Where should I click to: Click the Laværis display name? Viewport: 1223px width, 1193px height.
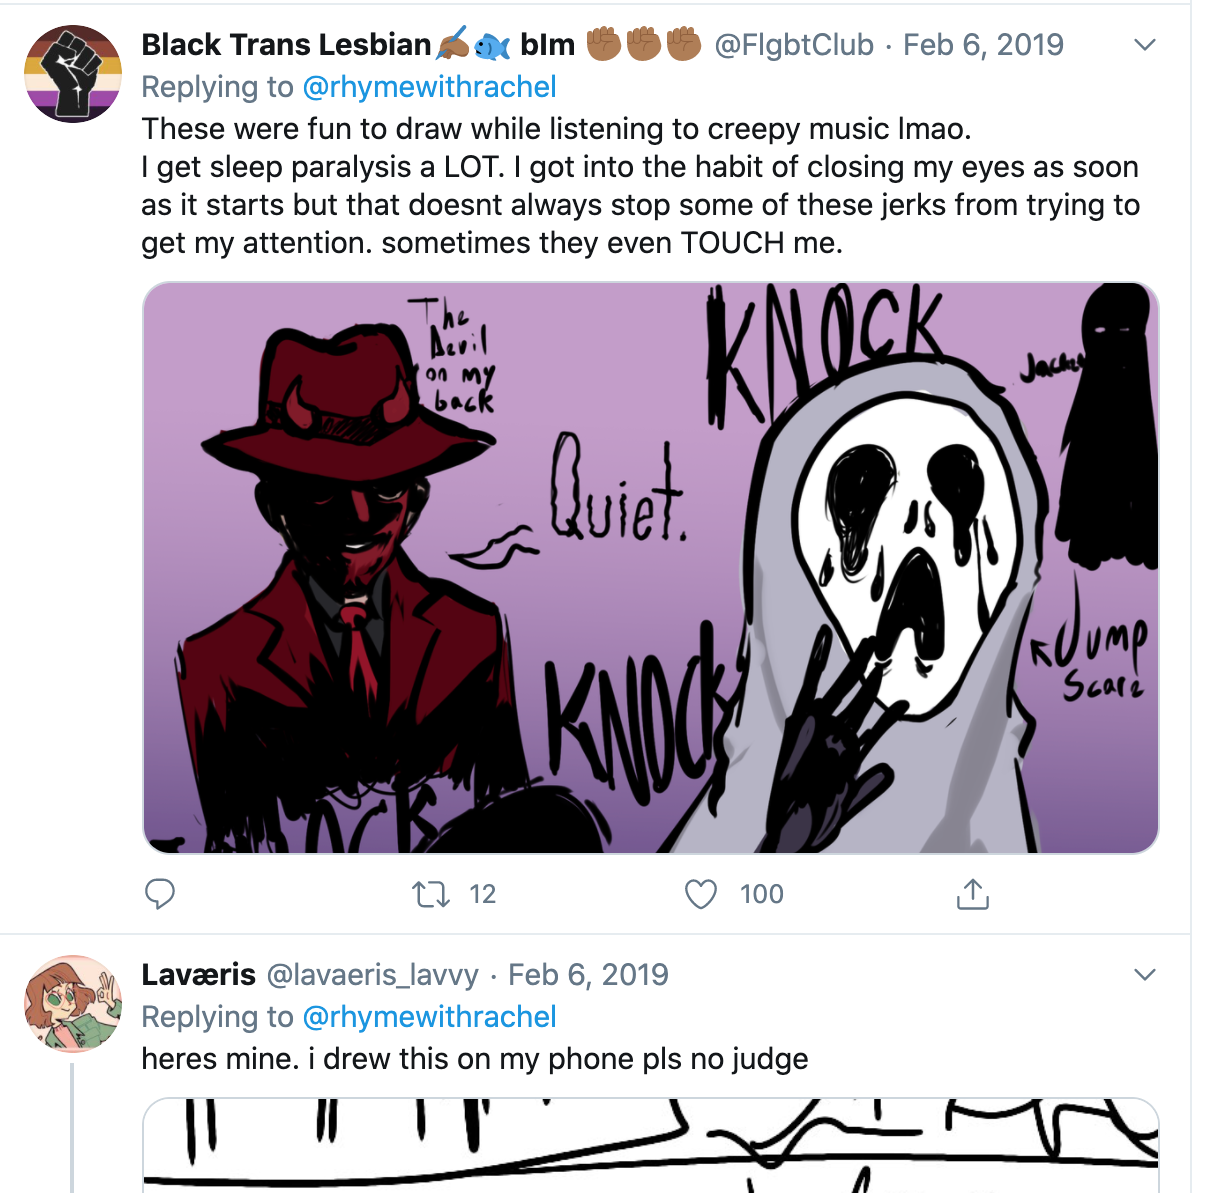199,975
